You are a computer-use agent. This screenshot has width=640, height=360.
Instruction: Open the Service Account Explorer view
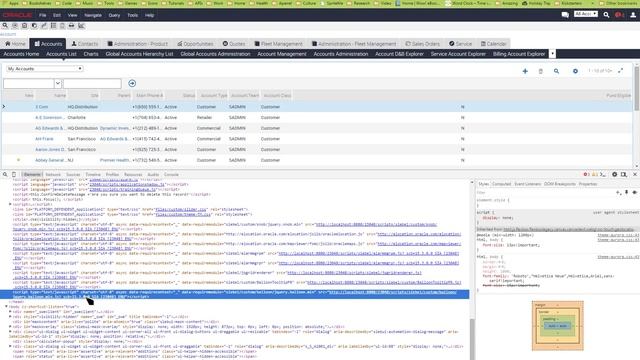tap(458, 54)
